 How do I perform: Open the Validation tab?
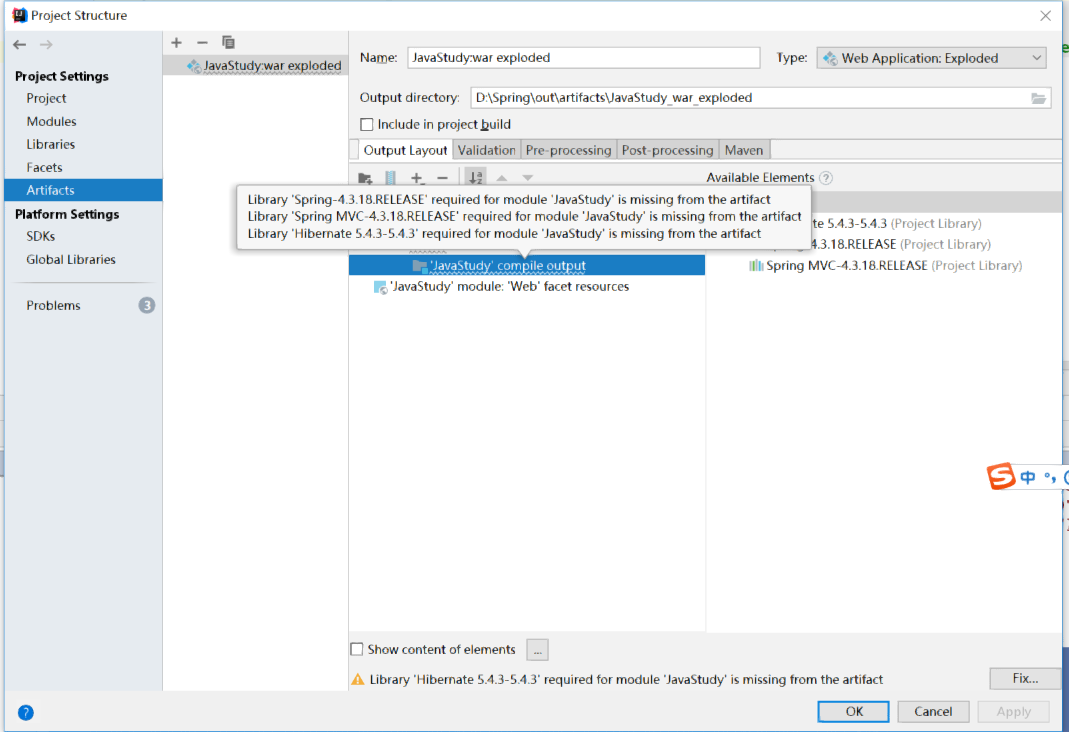tap(486, 150)
